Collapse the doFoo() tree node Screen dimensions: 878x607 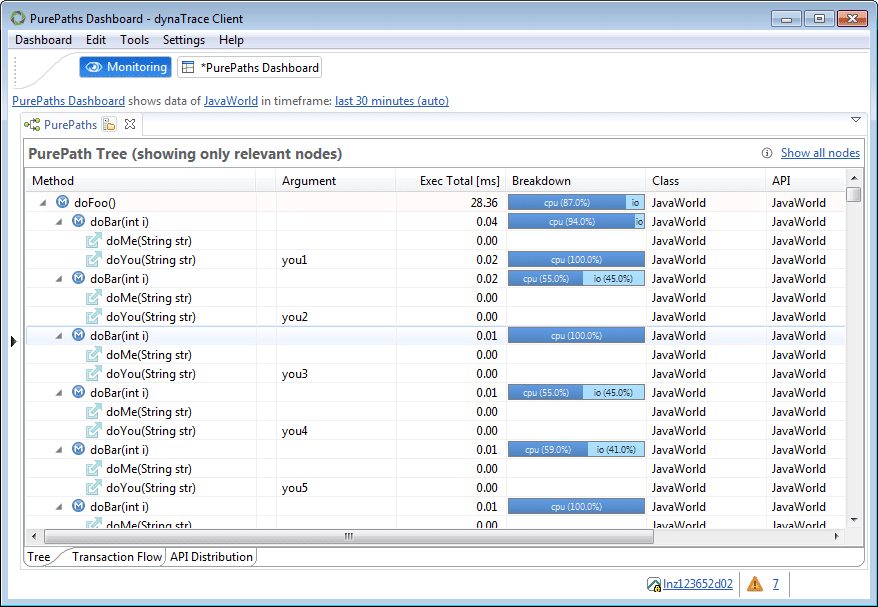click(43, 203)
